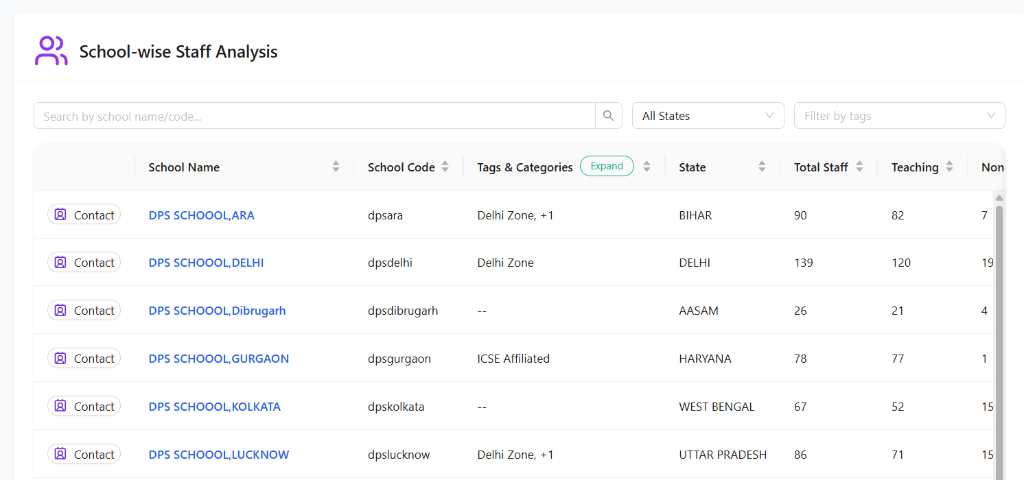1024x480 pixels.
Task: Sort by School Code column arrows
Action: click(x=445, y=167)
